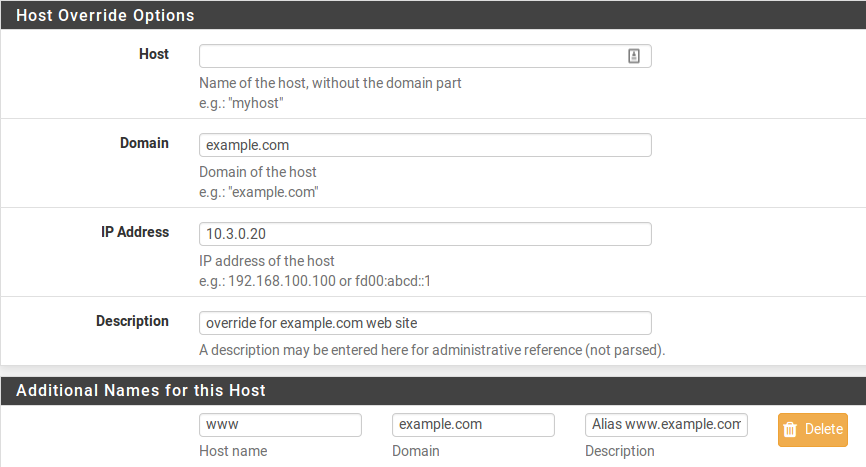Click the trash icon on Delete button
This screenshot has width=866, height=467.
click(790, 430)
